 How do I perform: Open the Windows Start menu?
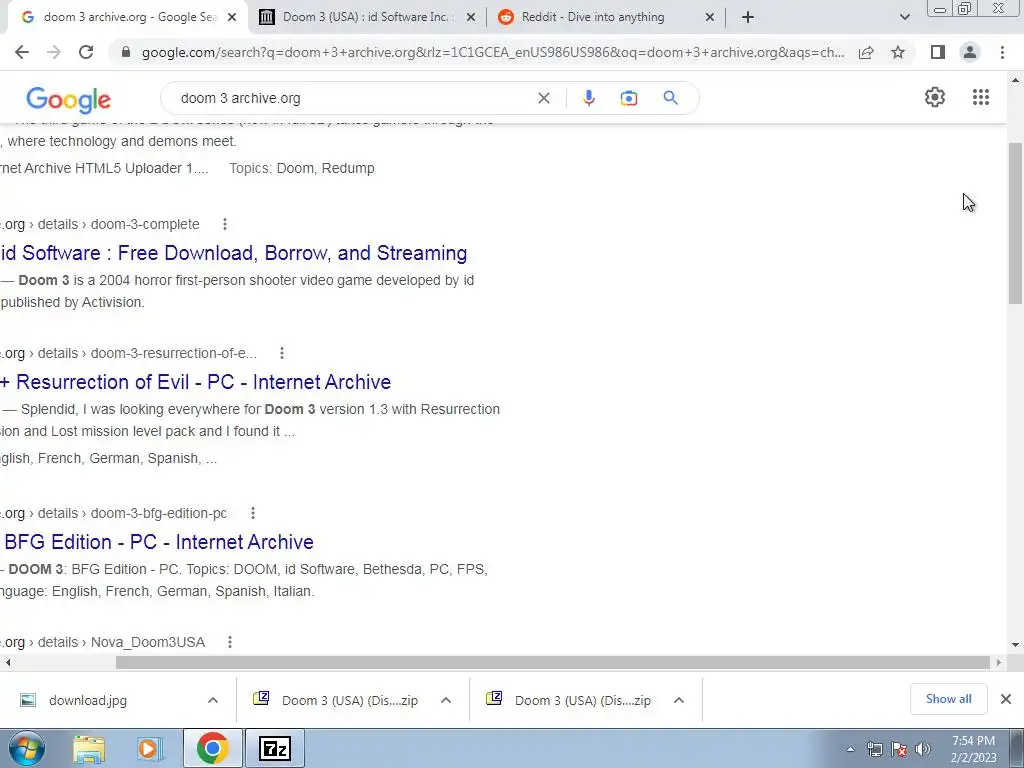pos(26,748)
